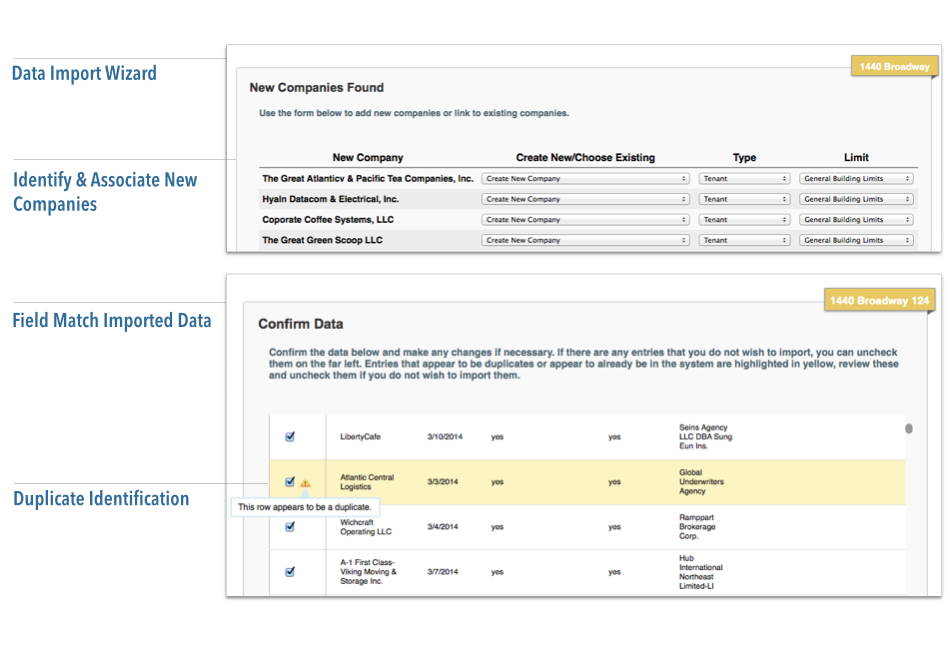The image size is (950, 650).
Task: Uncheck the LibertyCafe row checkbox
Action: coord(290,436)
